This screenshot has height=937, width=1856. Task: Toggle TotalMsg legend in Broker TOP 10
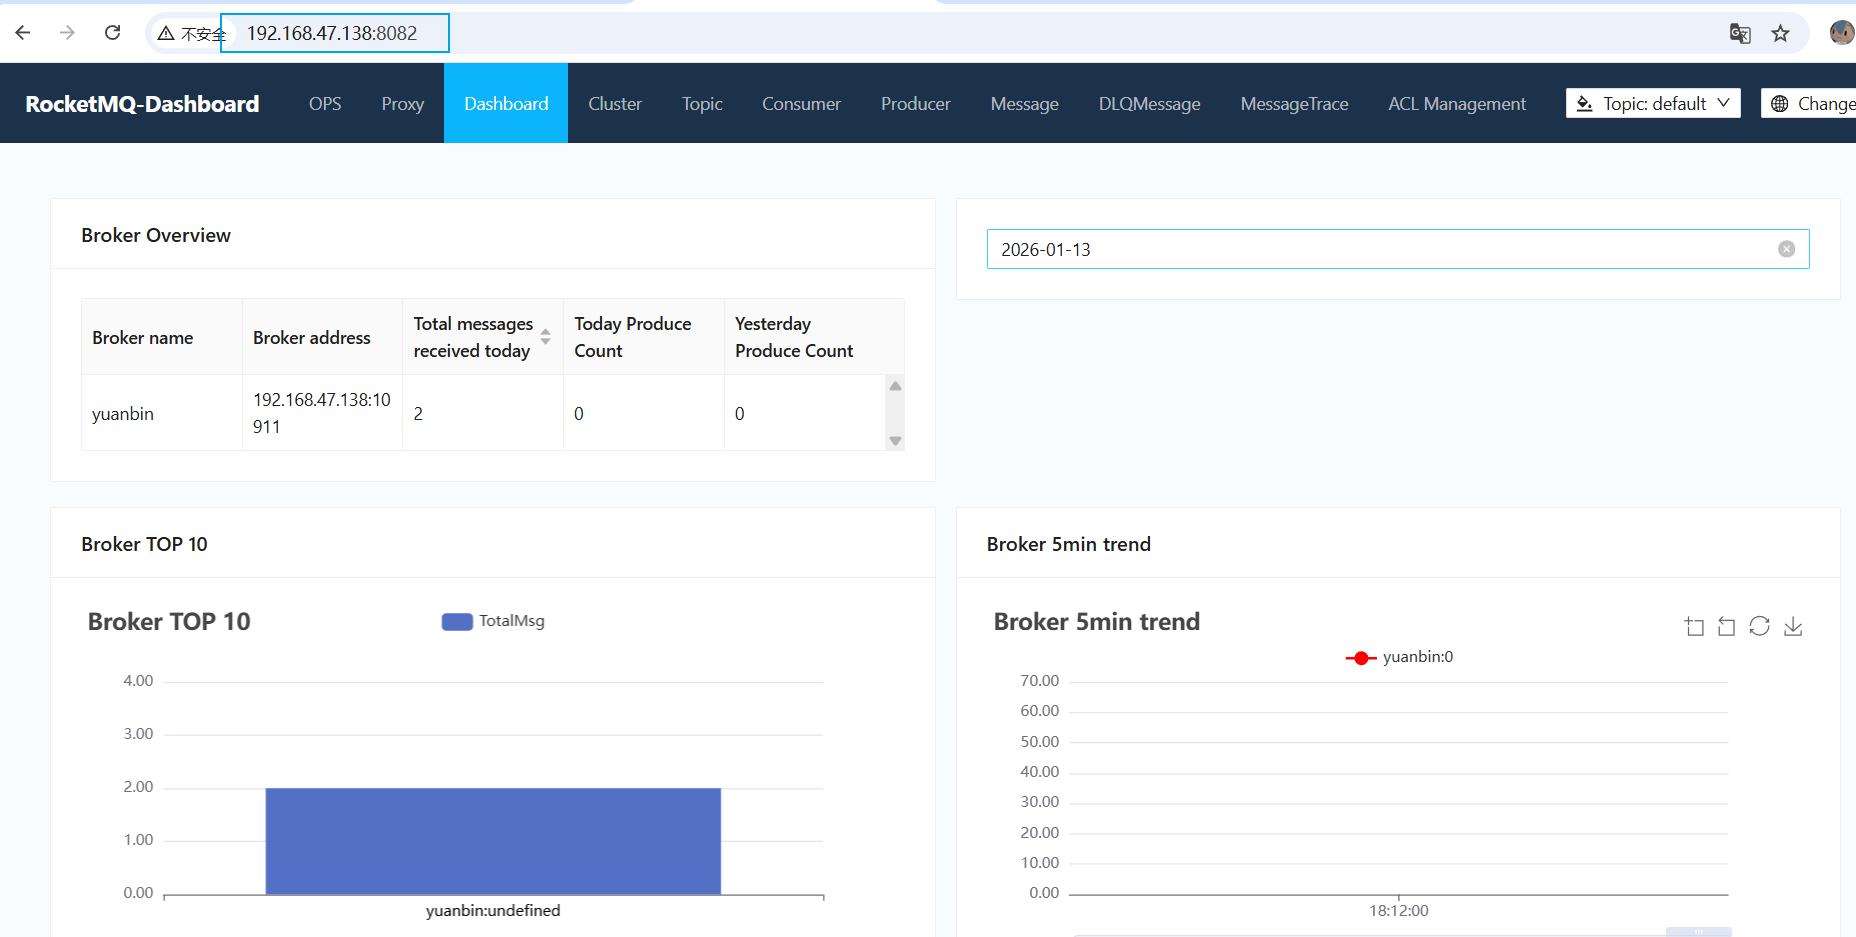pos(493,621)
